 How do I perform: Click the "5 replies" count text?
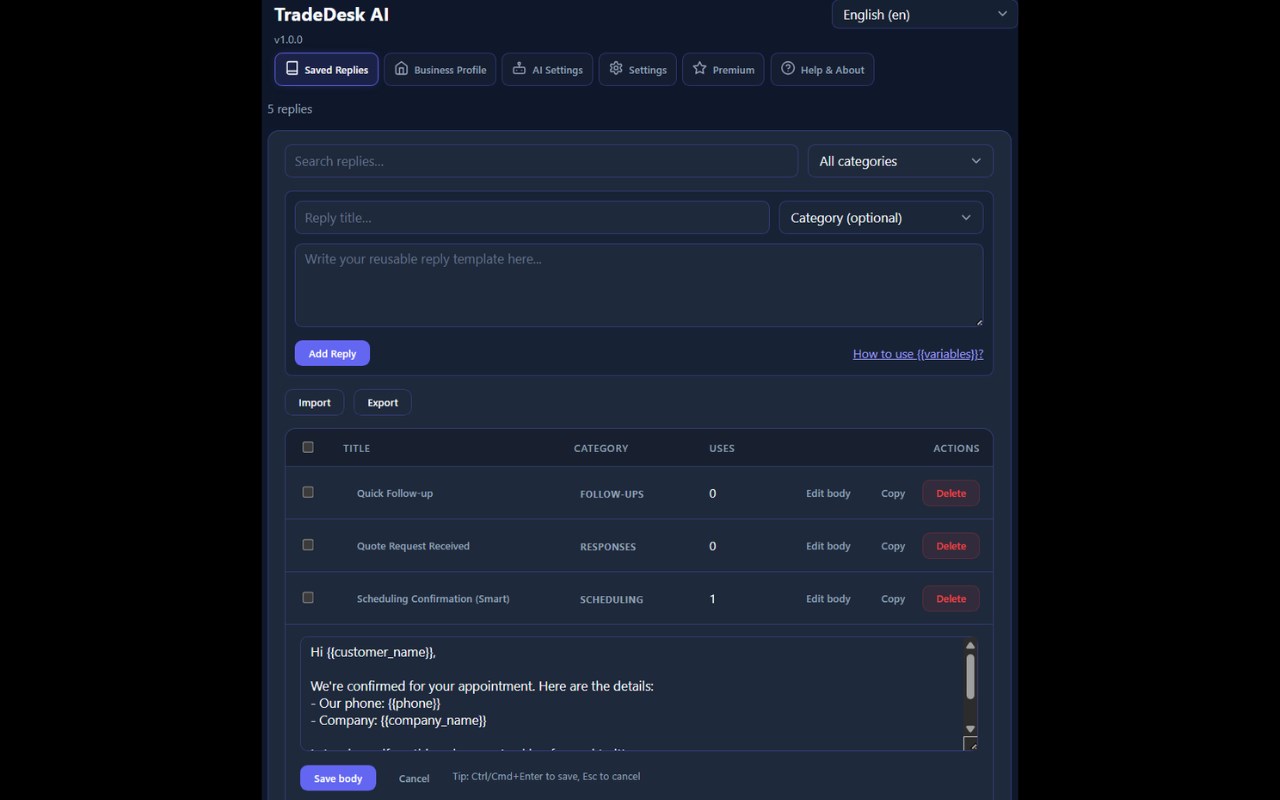coord(290,109)
